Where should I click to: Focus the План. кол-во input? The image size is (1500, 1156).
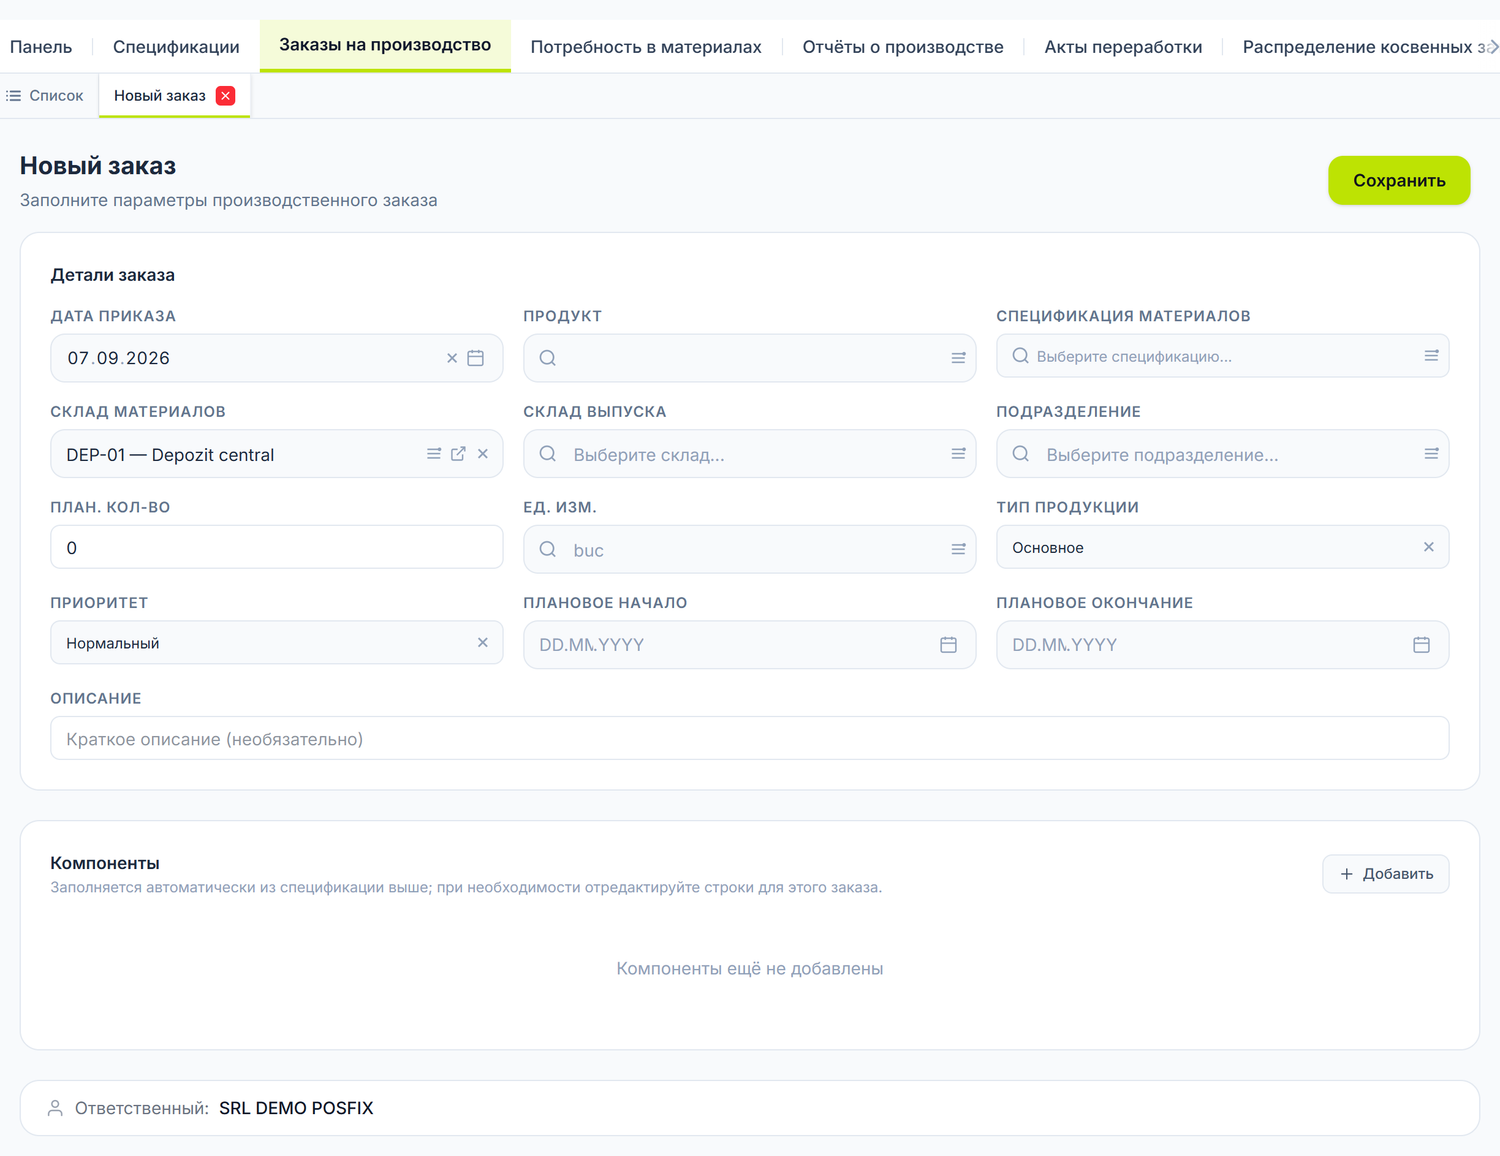click(x=277, y=547)
